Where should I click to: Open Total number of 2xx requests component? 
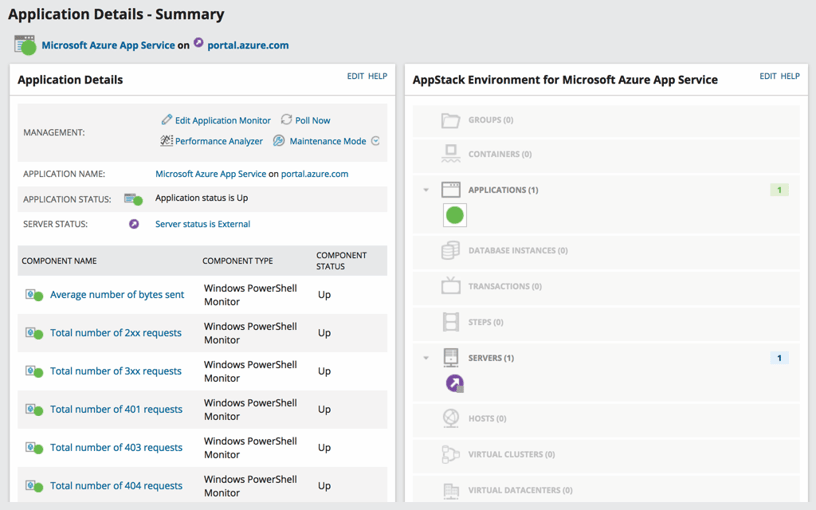tap(116, 333)
